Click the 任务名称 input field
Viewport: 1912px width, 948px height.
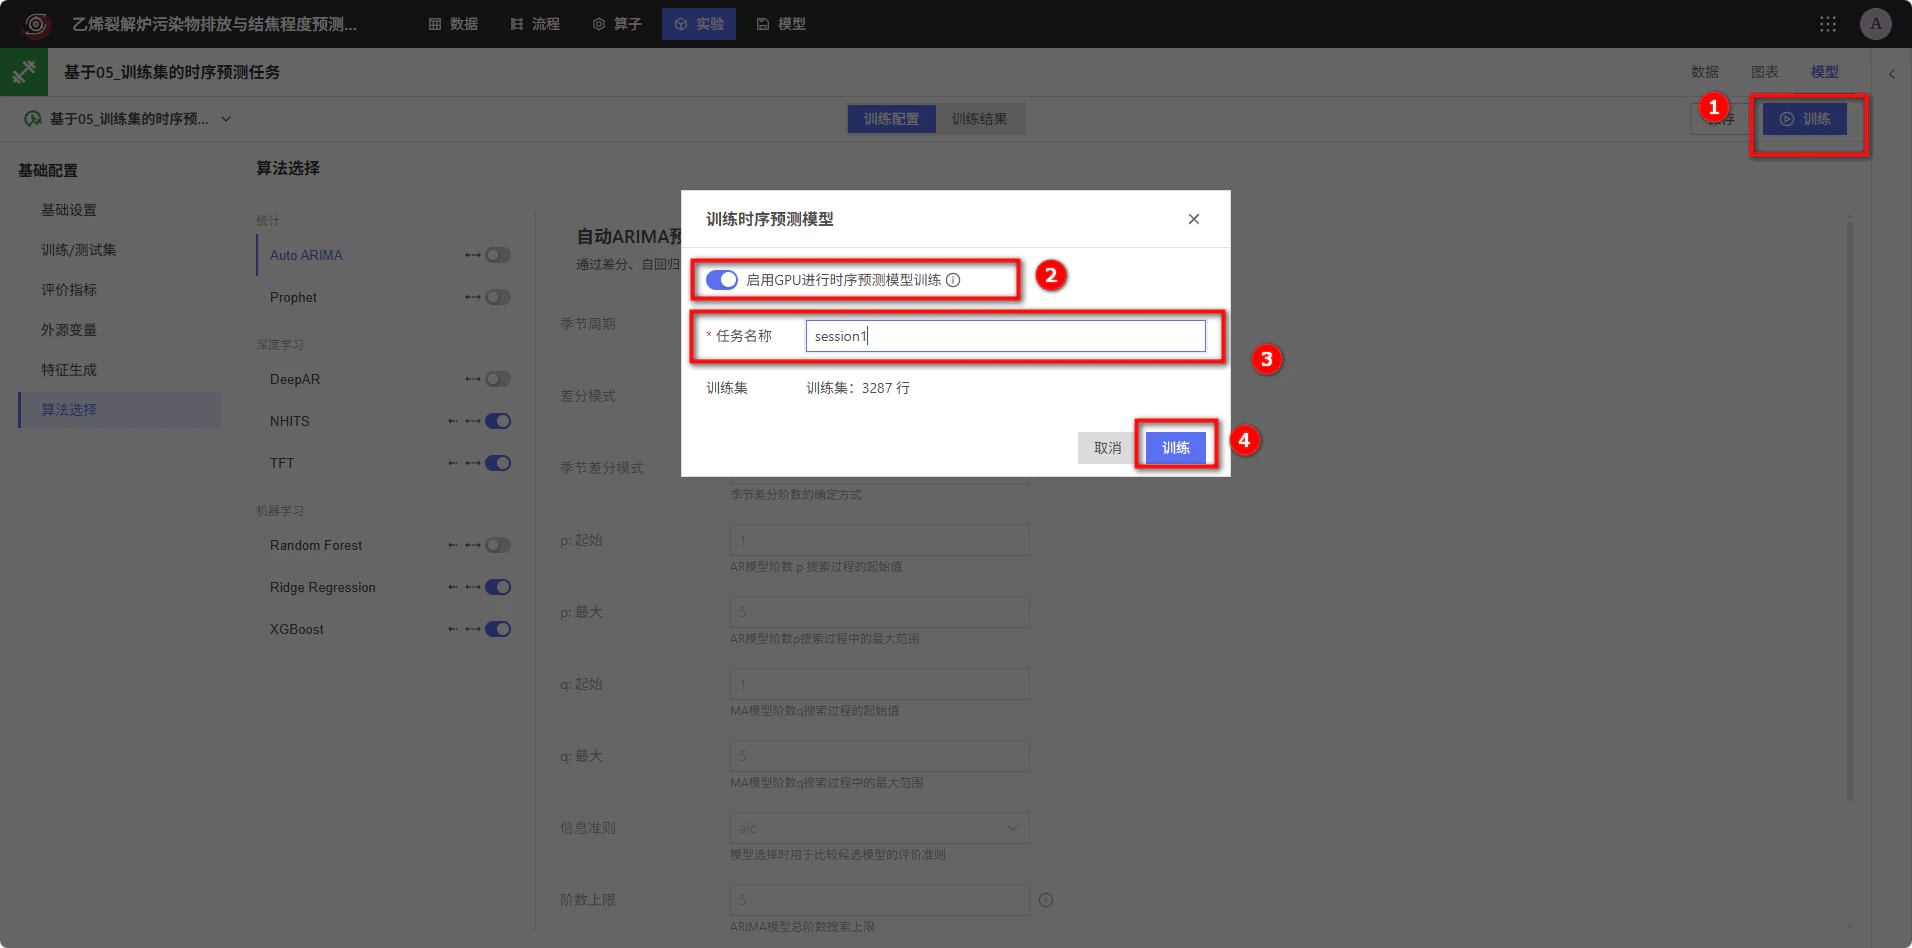click(x=1005, y=336)
